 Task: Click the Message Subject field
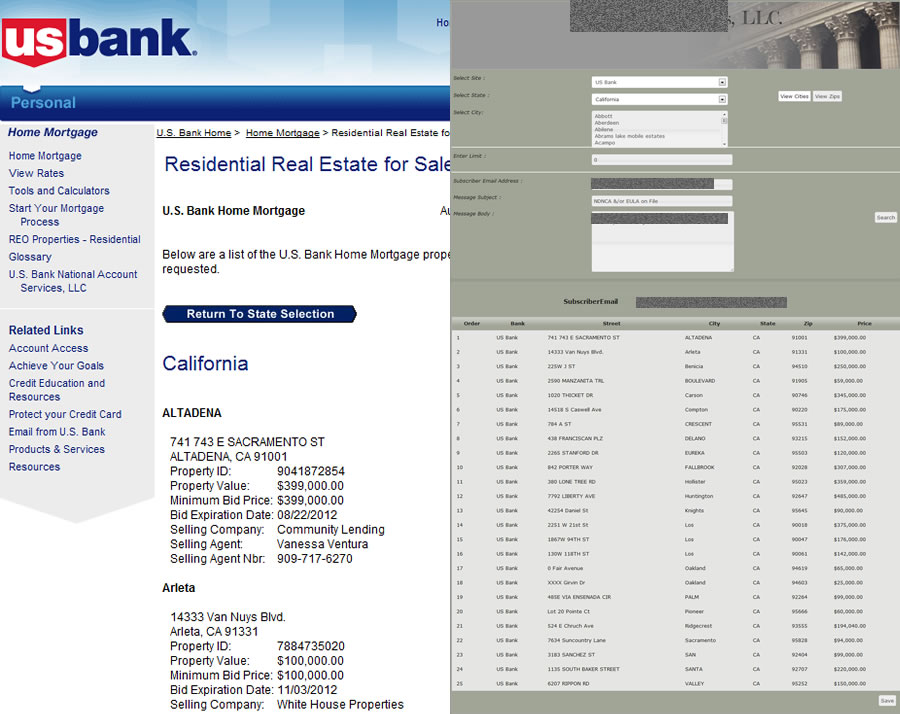pyautogui.click(x=662, y=201)
